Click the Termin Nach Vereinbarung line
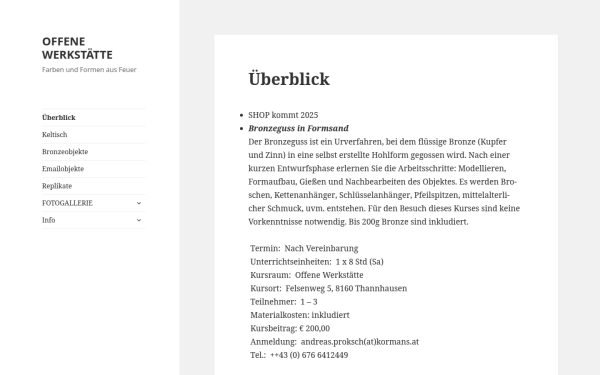Viewport: 600px width, 375px height. coord(304,249)
